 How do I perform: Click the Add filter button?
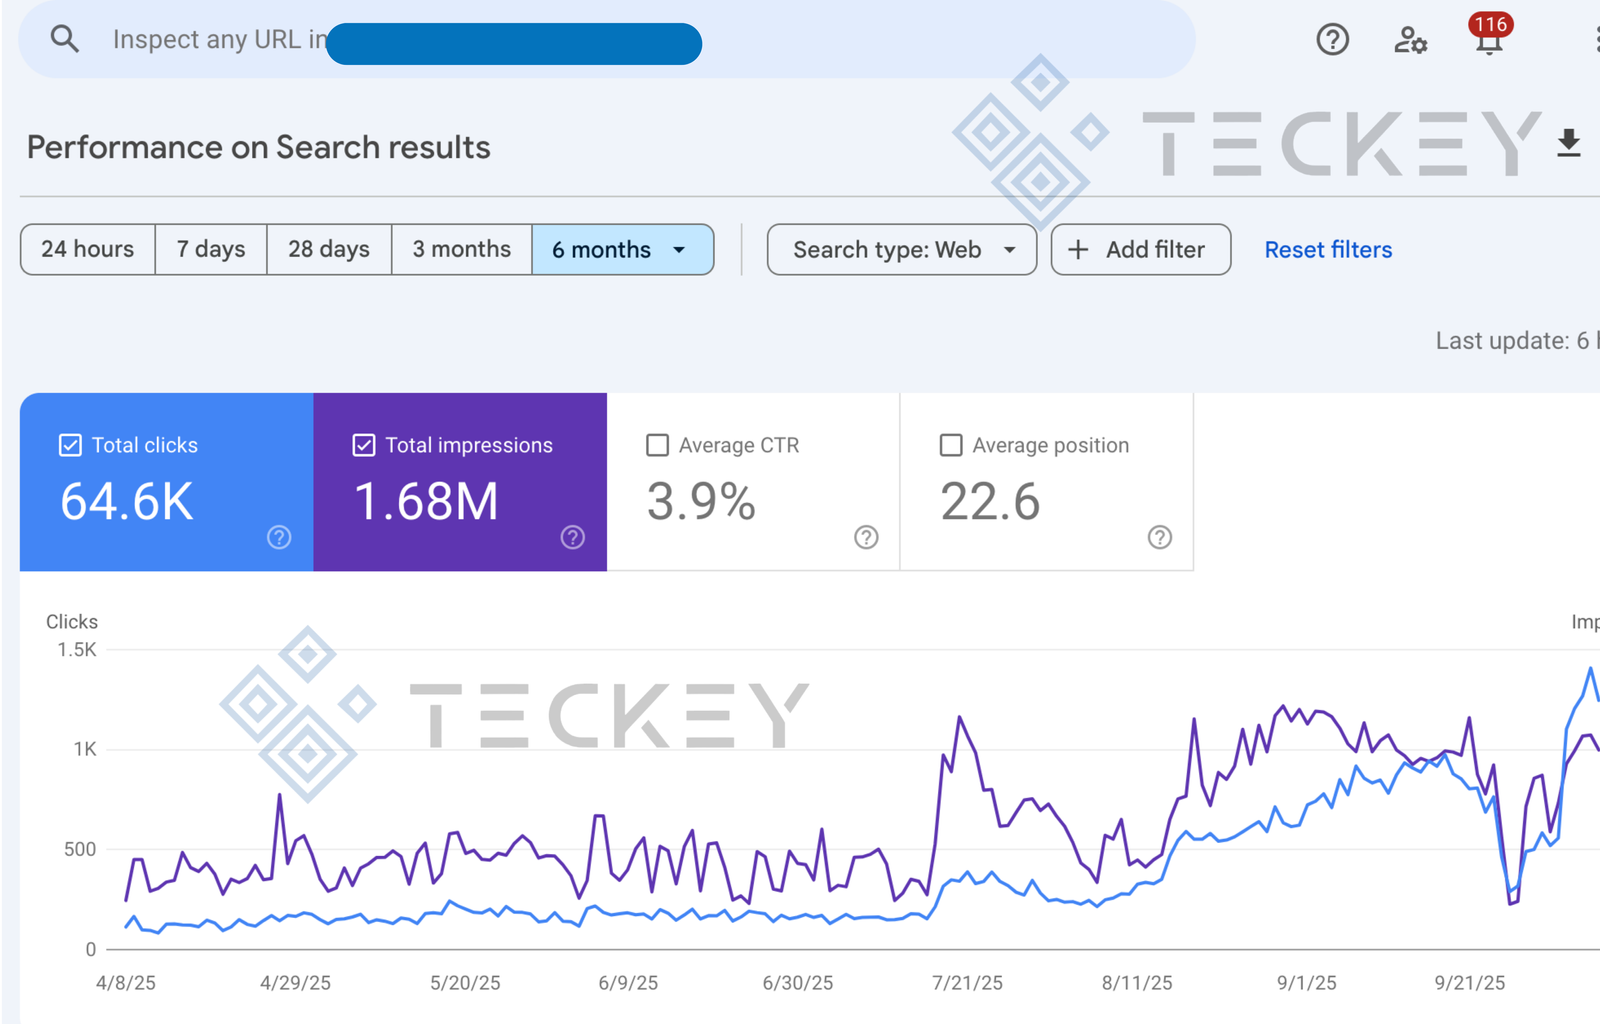coord(1140,250)
